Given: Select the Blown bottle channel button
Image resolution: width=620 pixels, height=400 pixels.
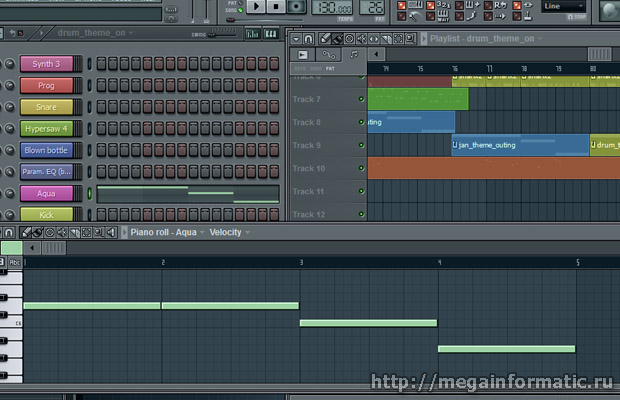Looking at the screenshot, I should 47,150.
